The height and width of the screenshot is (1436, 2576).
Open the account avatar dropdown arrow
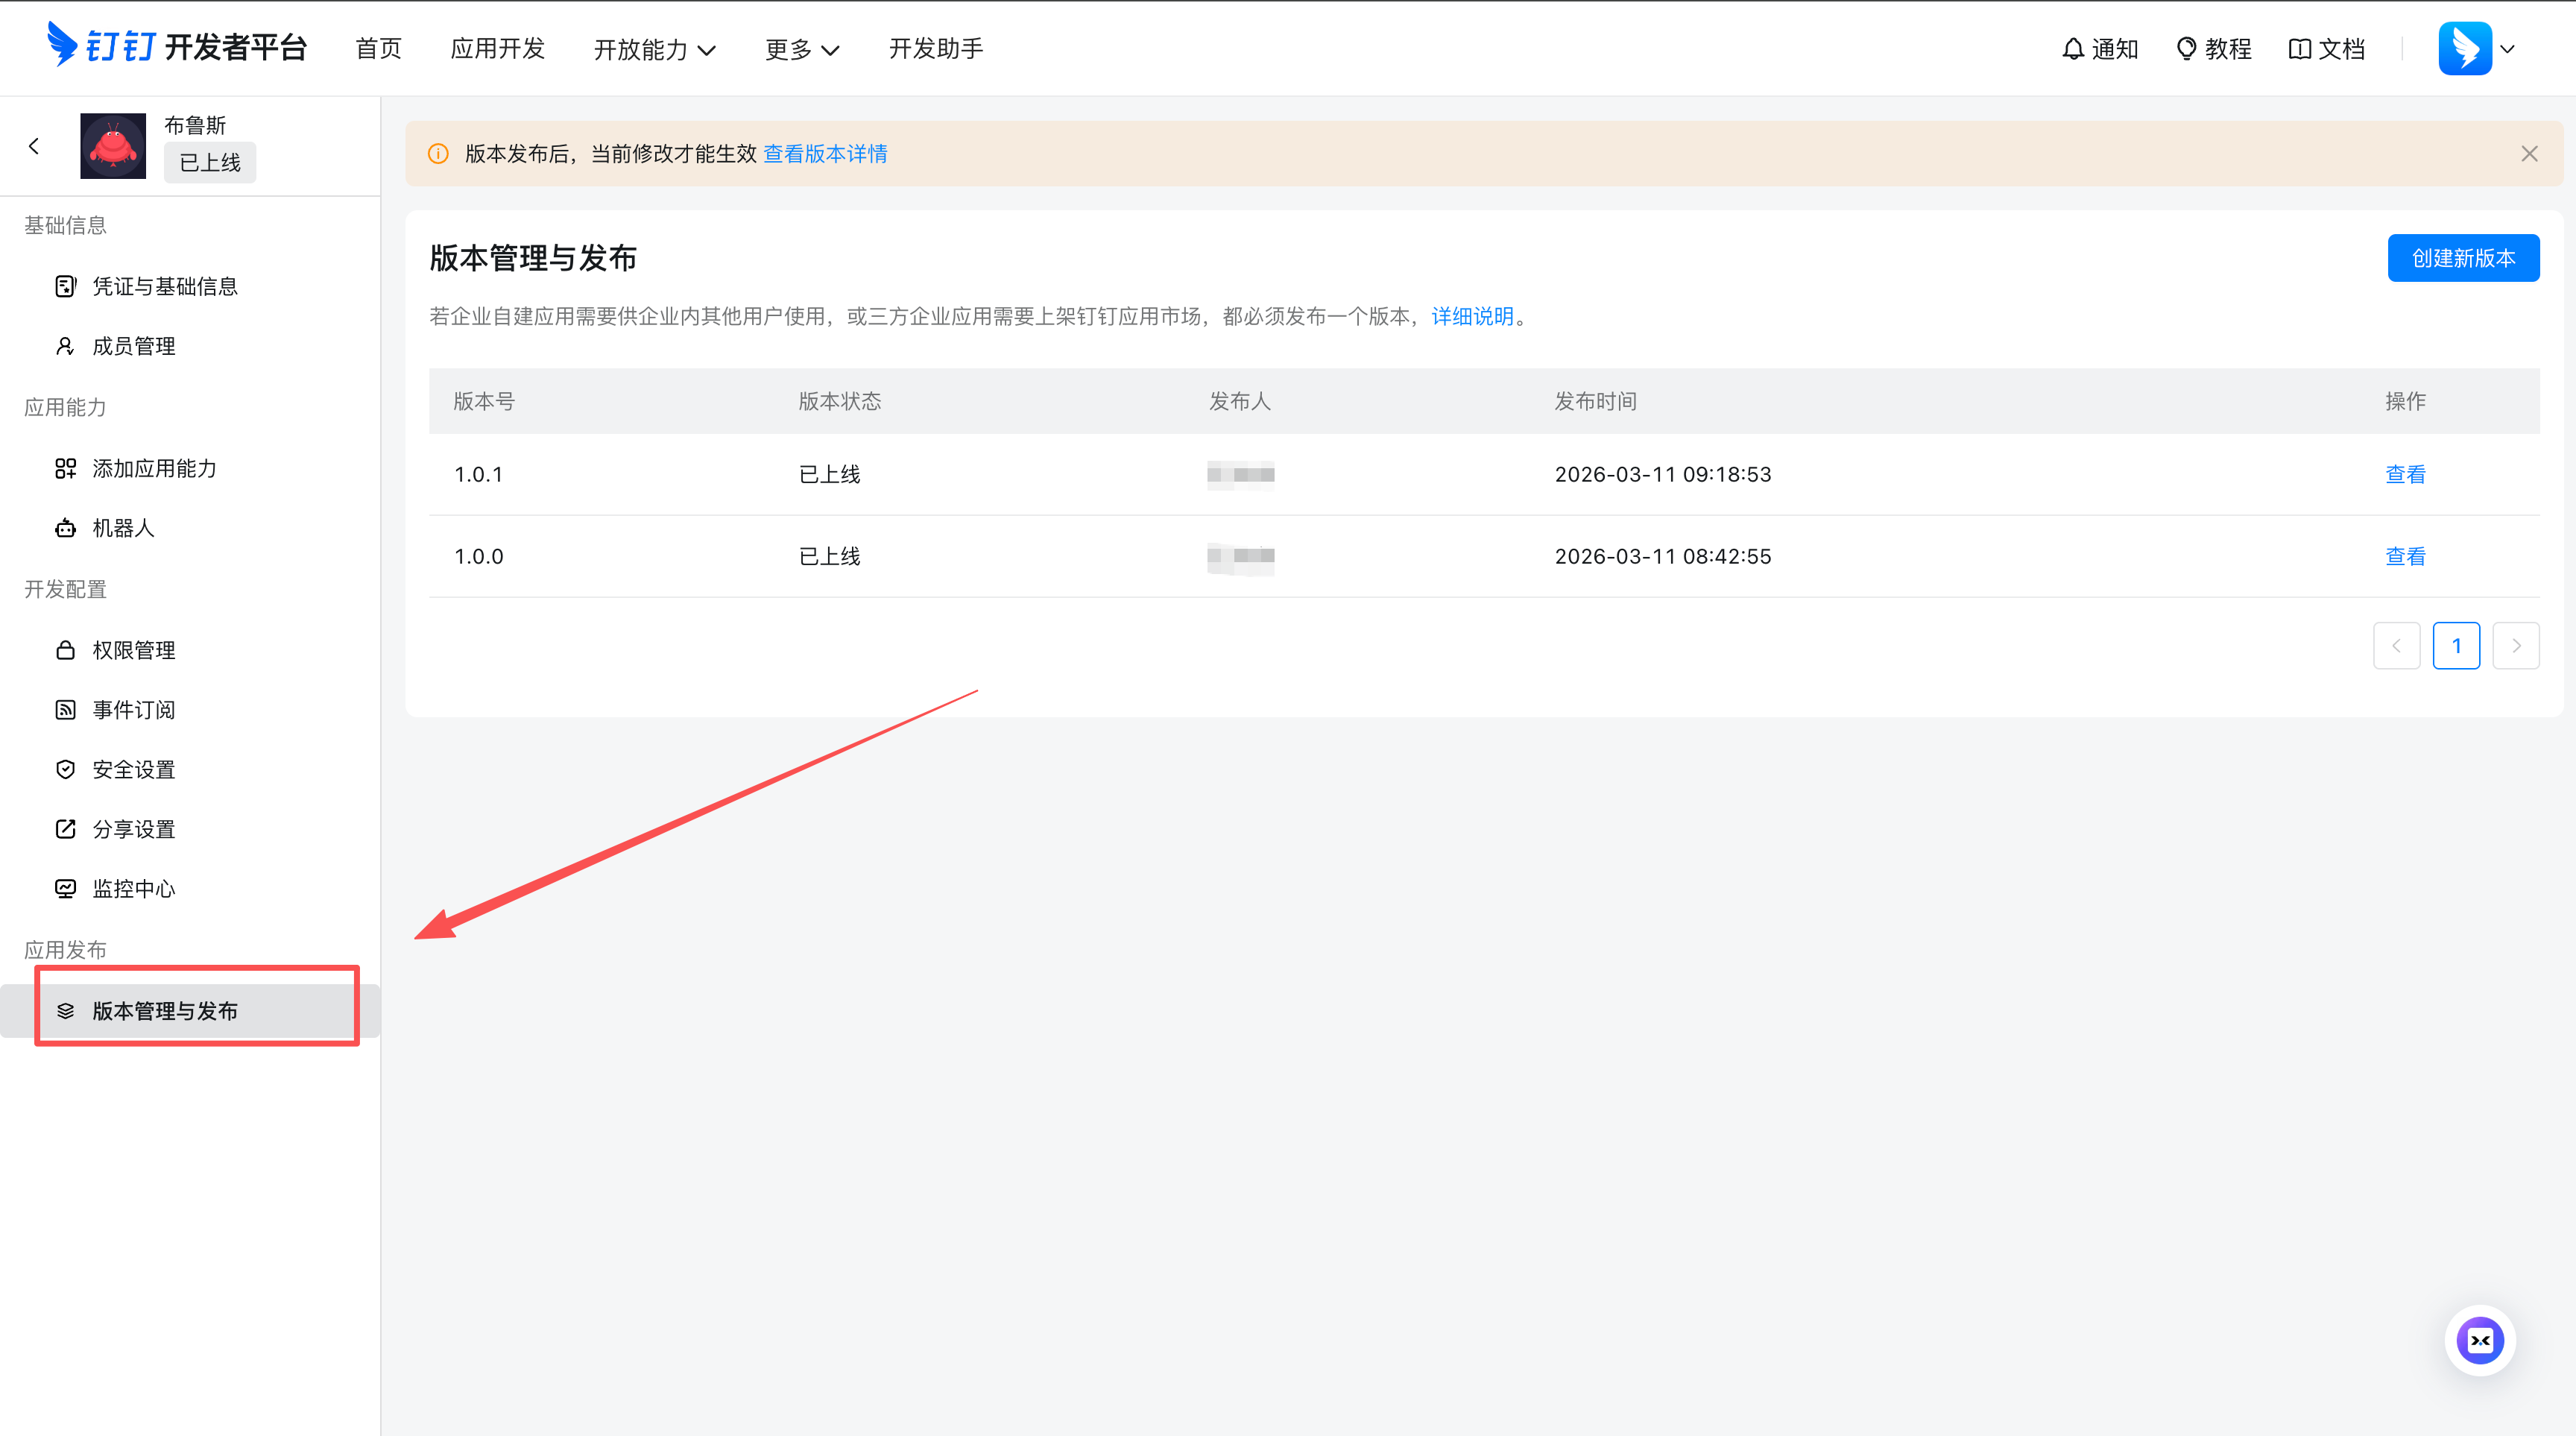(2508, 49)
